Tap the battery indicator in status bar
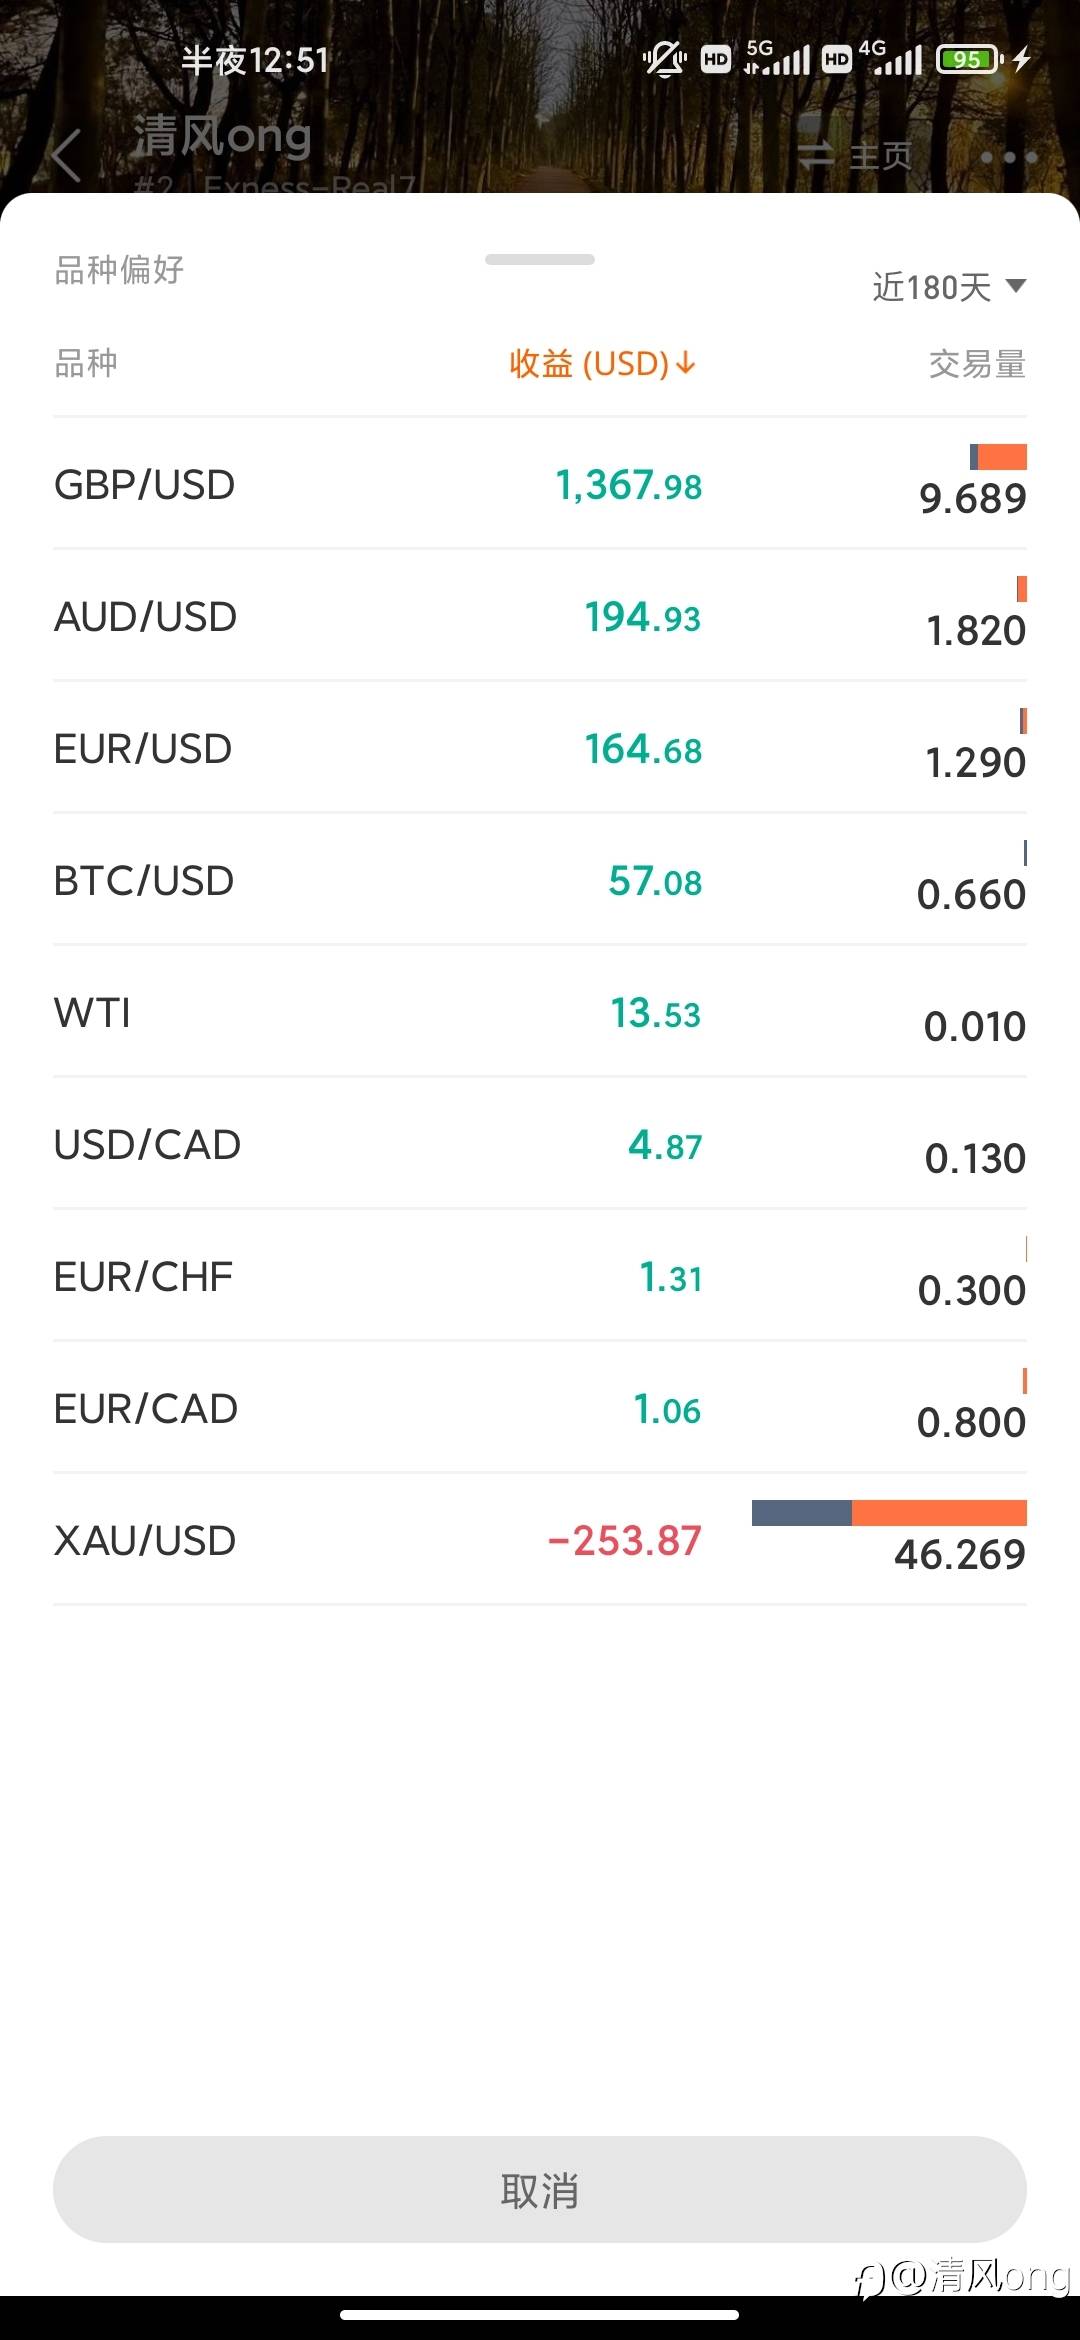Screen dimensions: 1080x2340 click(x=968, y=60)
